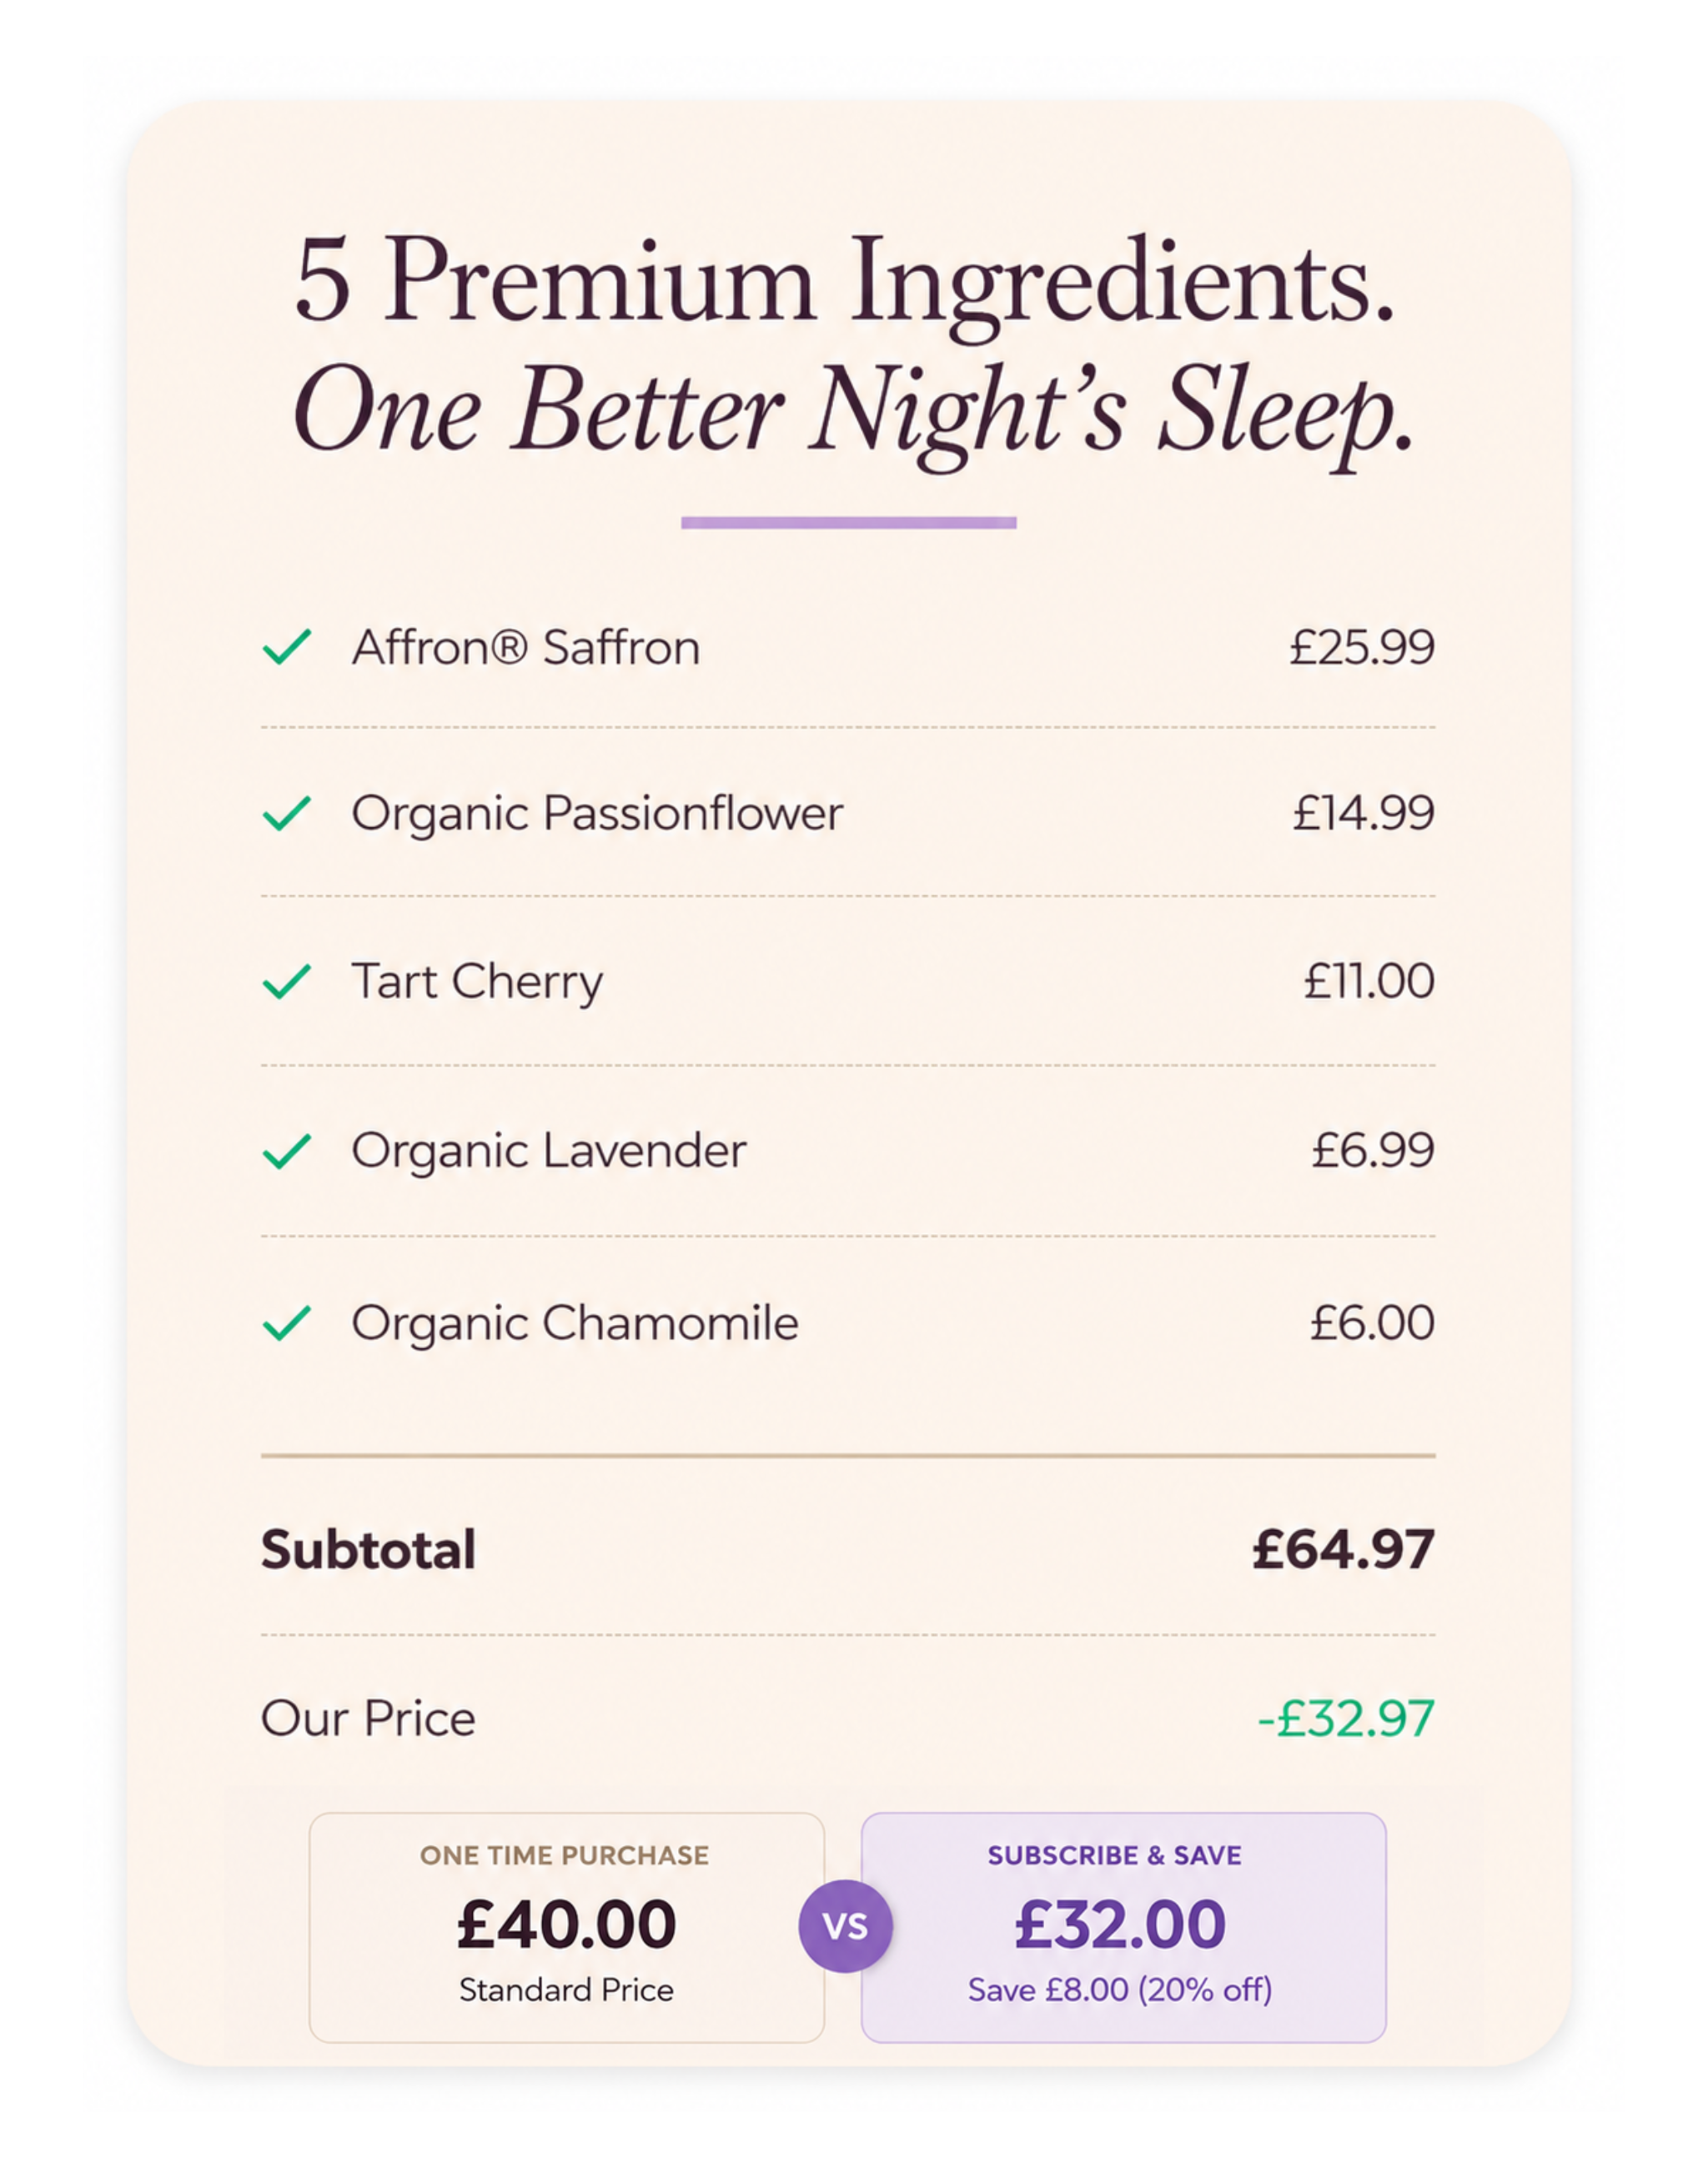Click the £32.00 subscription price
This screenshot has height=2168, width=1708.
(x=1120, y=1925)
